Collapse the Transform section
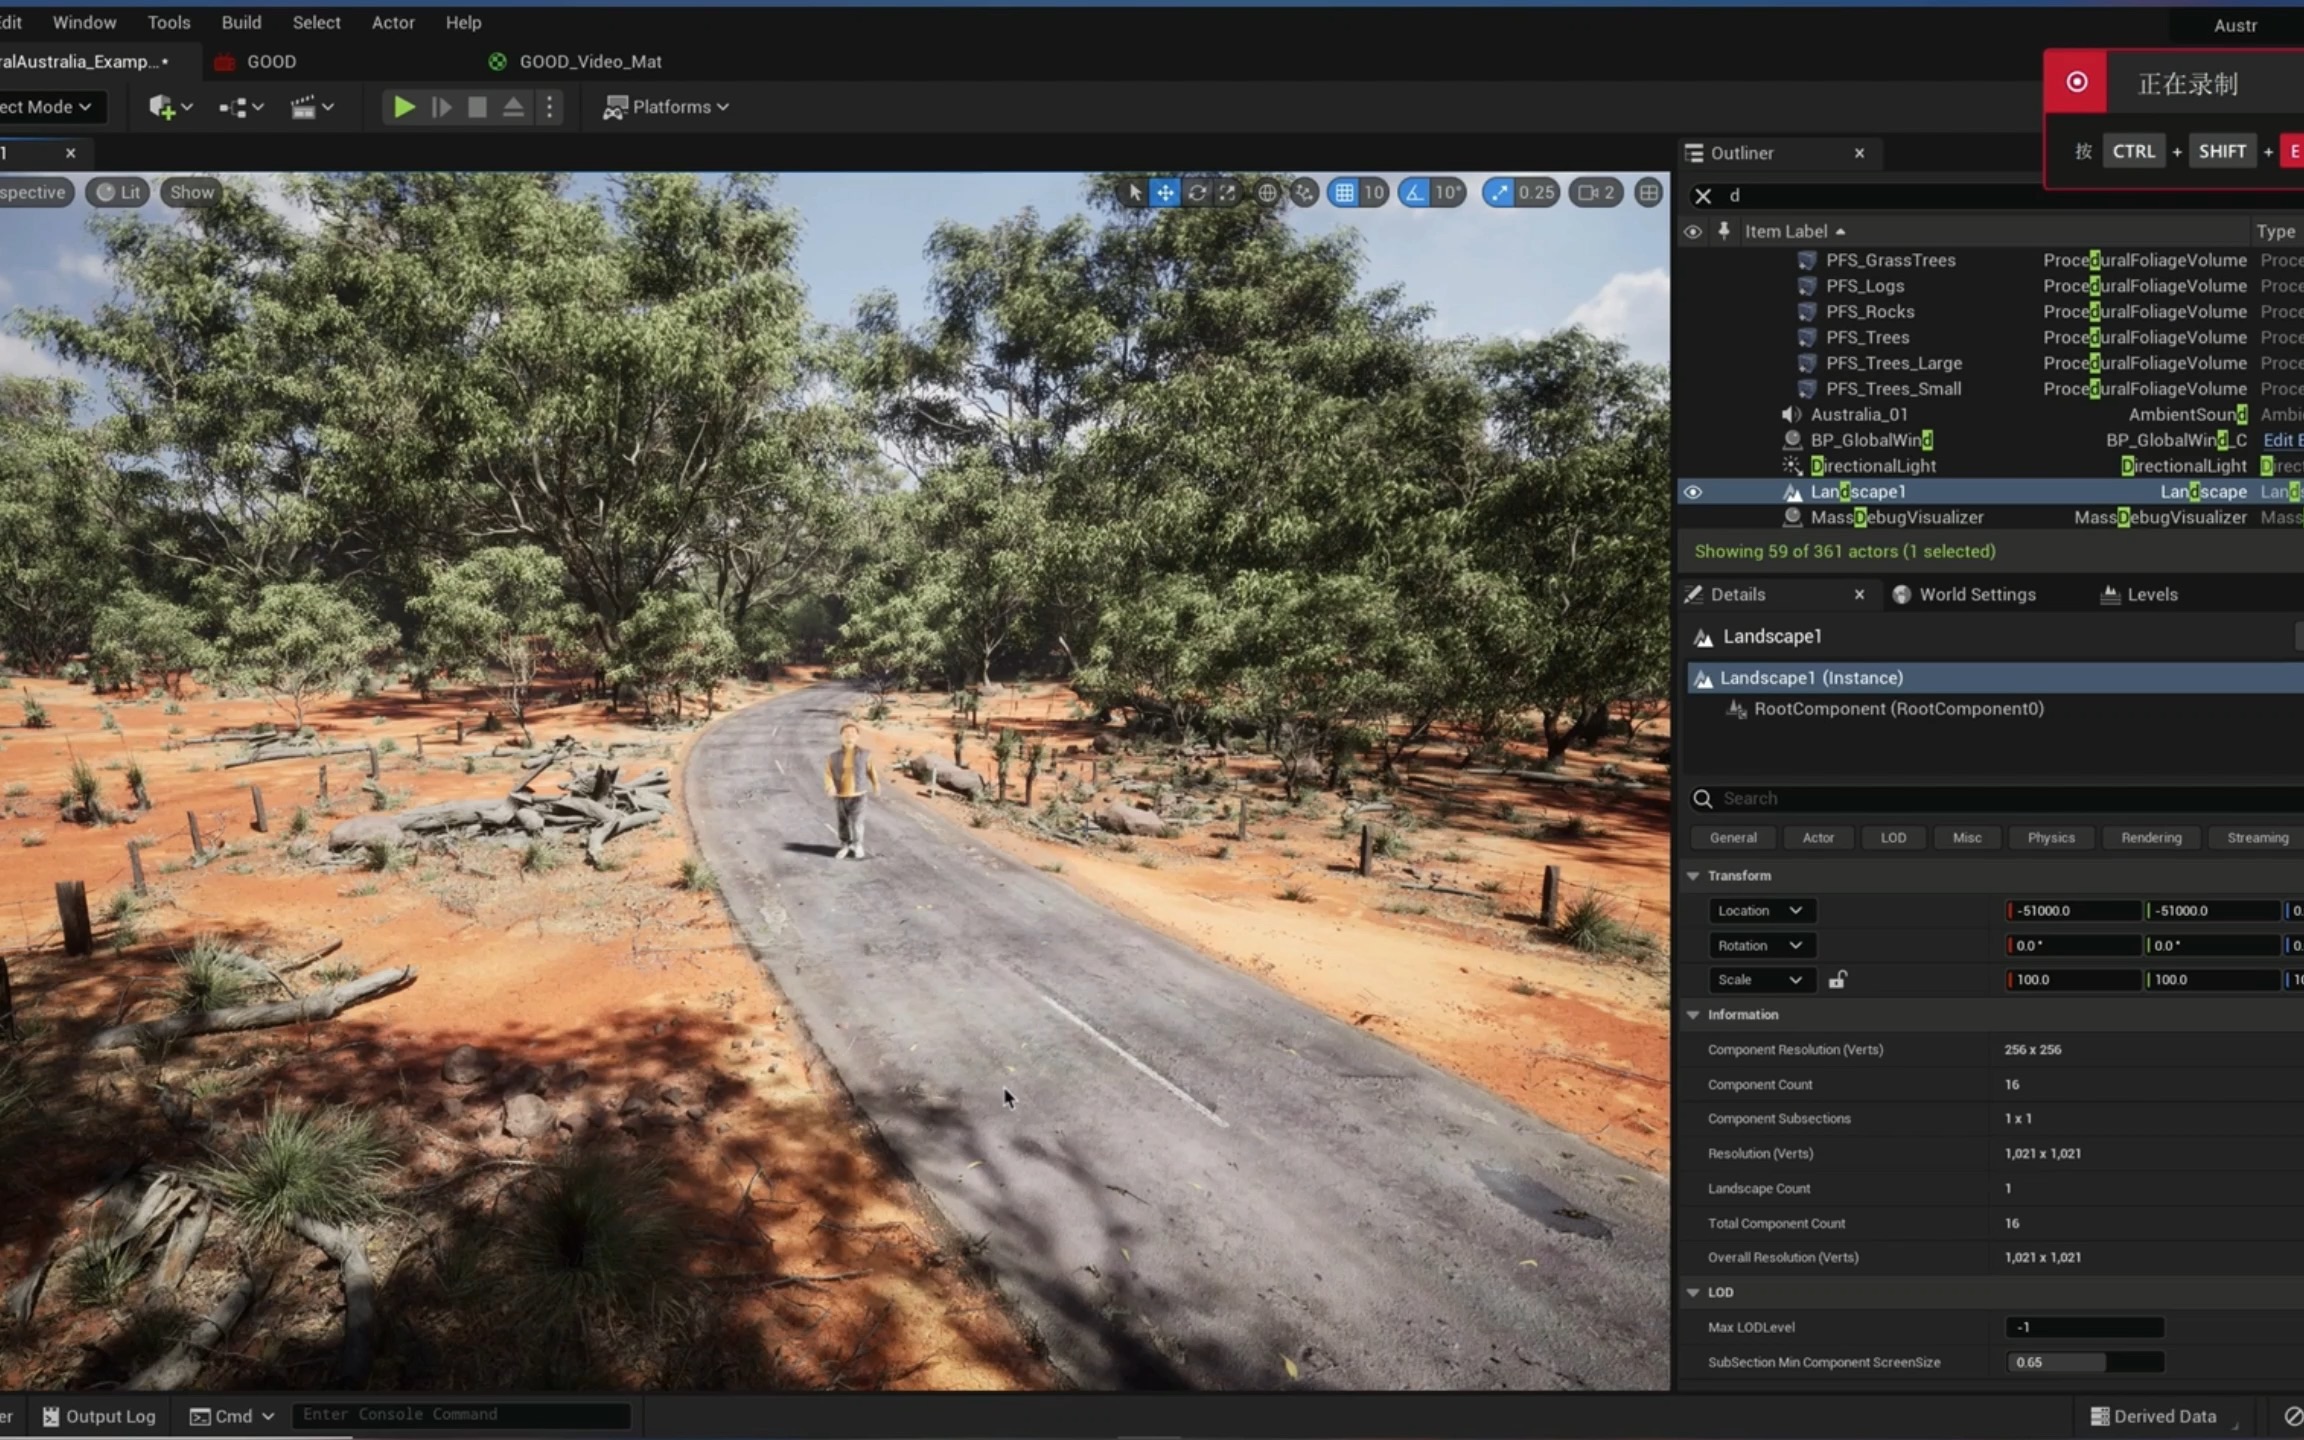Image resolution: width=2304 pixels, height=1440 pixels. coord(1693,876)
